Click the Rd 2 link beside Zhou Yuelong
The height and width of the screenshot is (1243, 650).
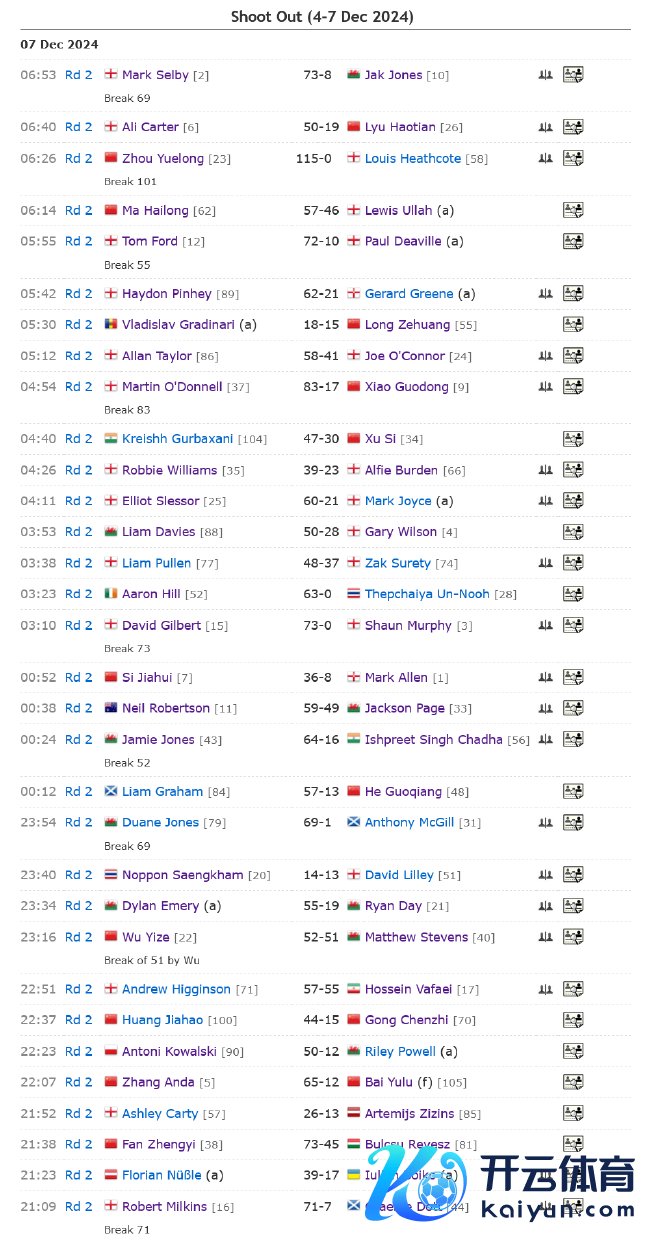78,158
